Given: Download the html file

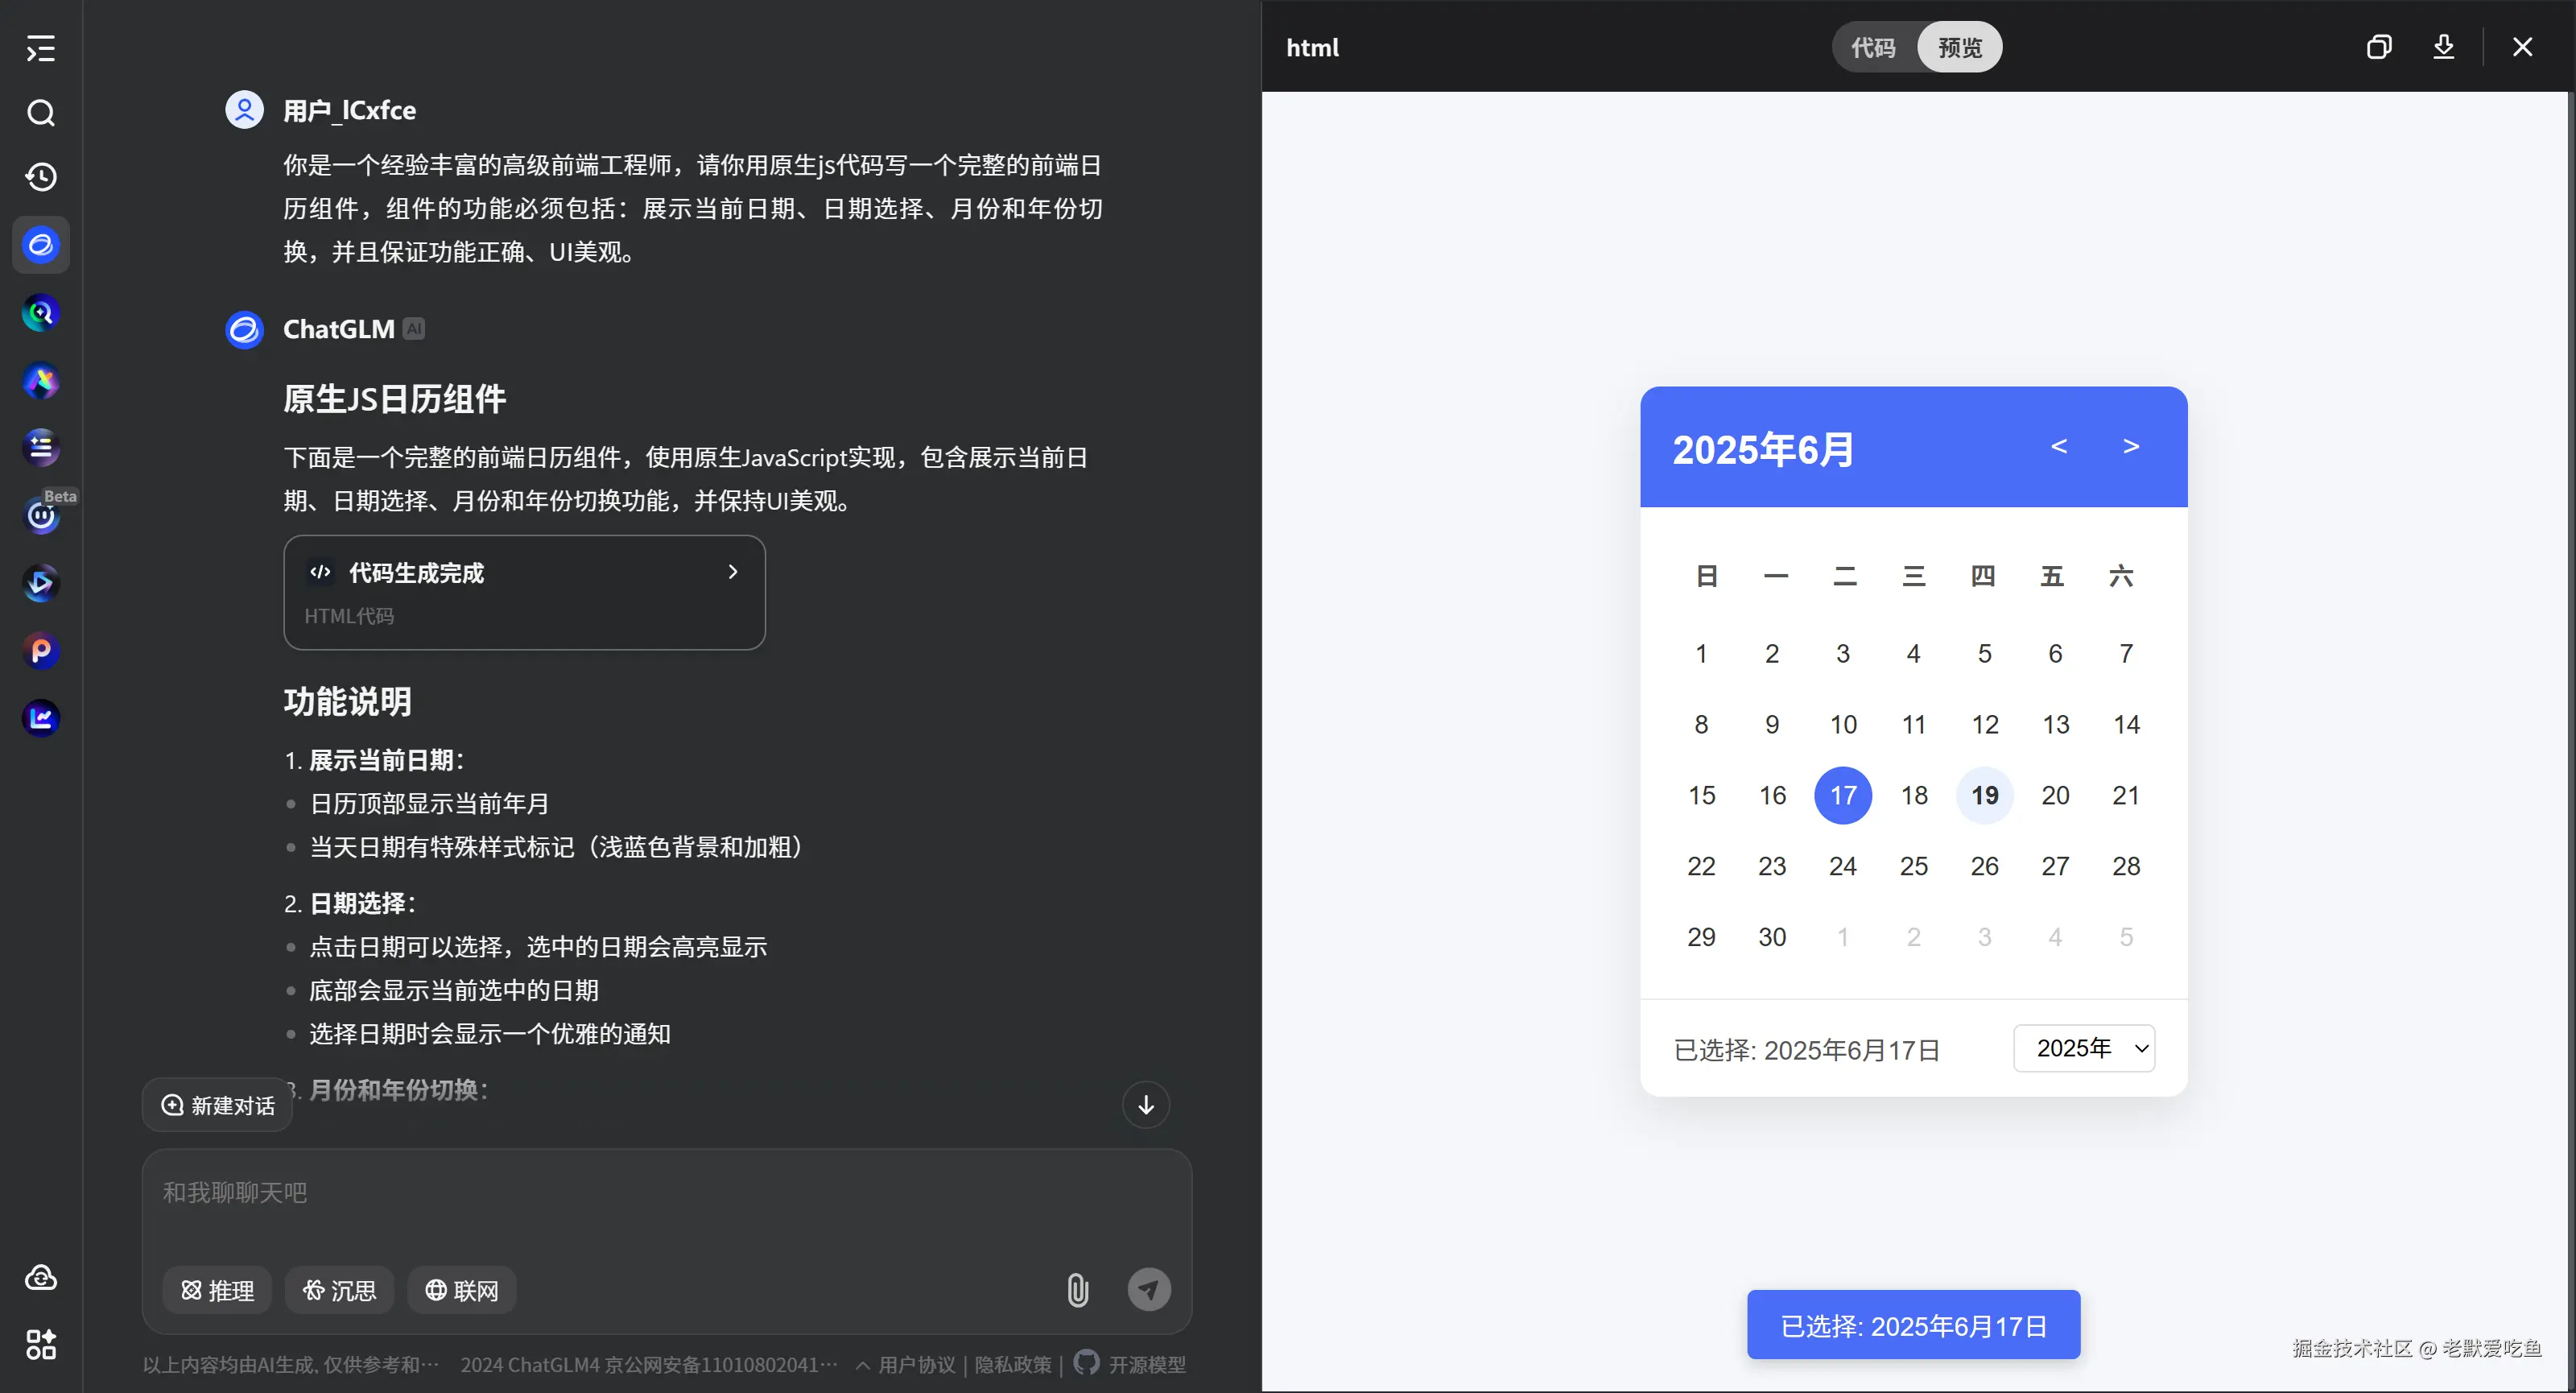Looking at the screenshot, I should point(2443,47).
